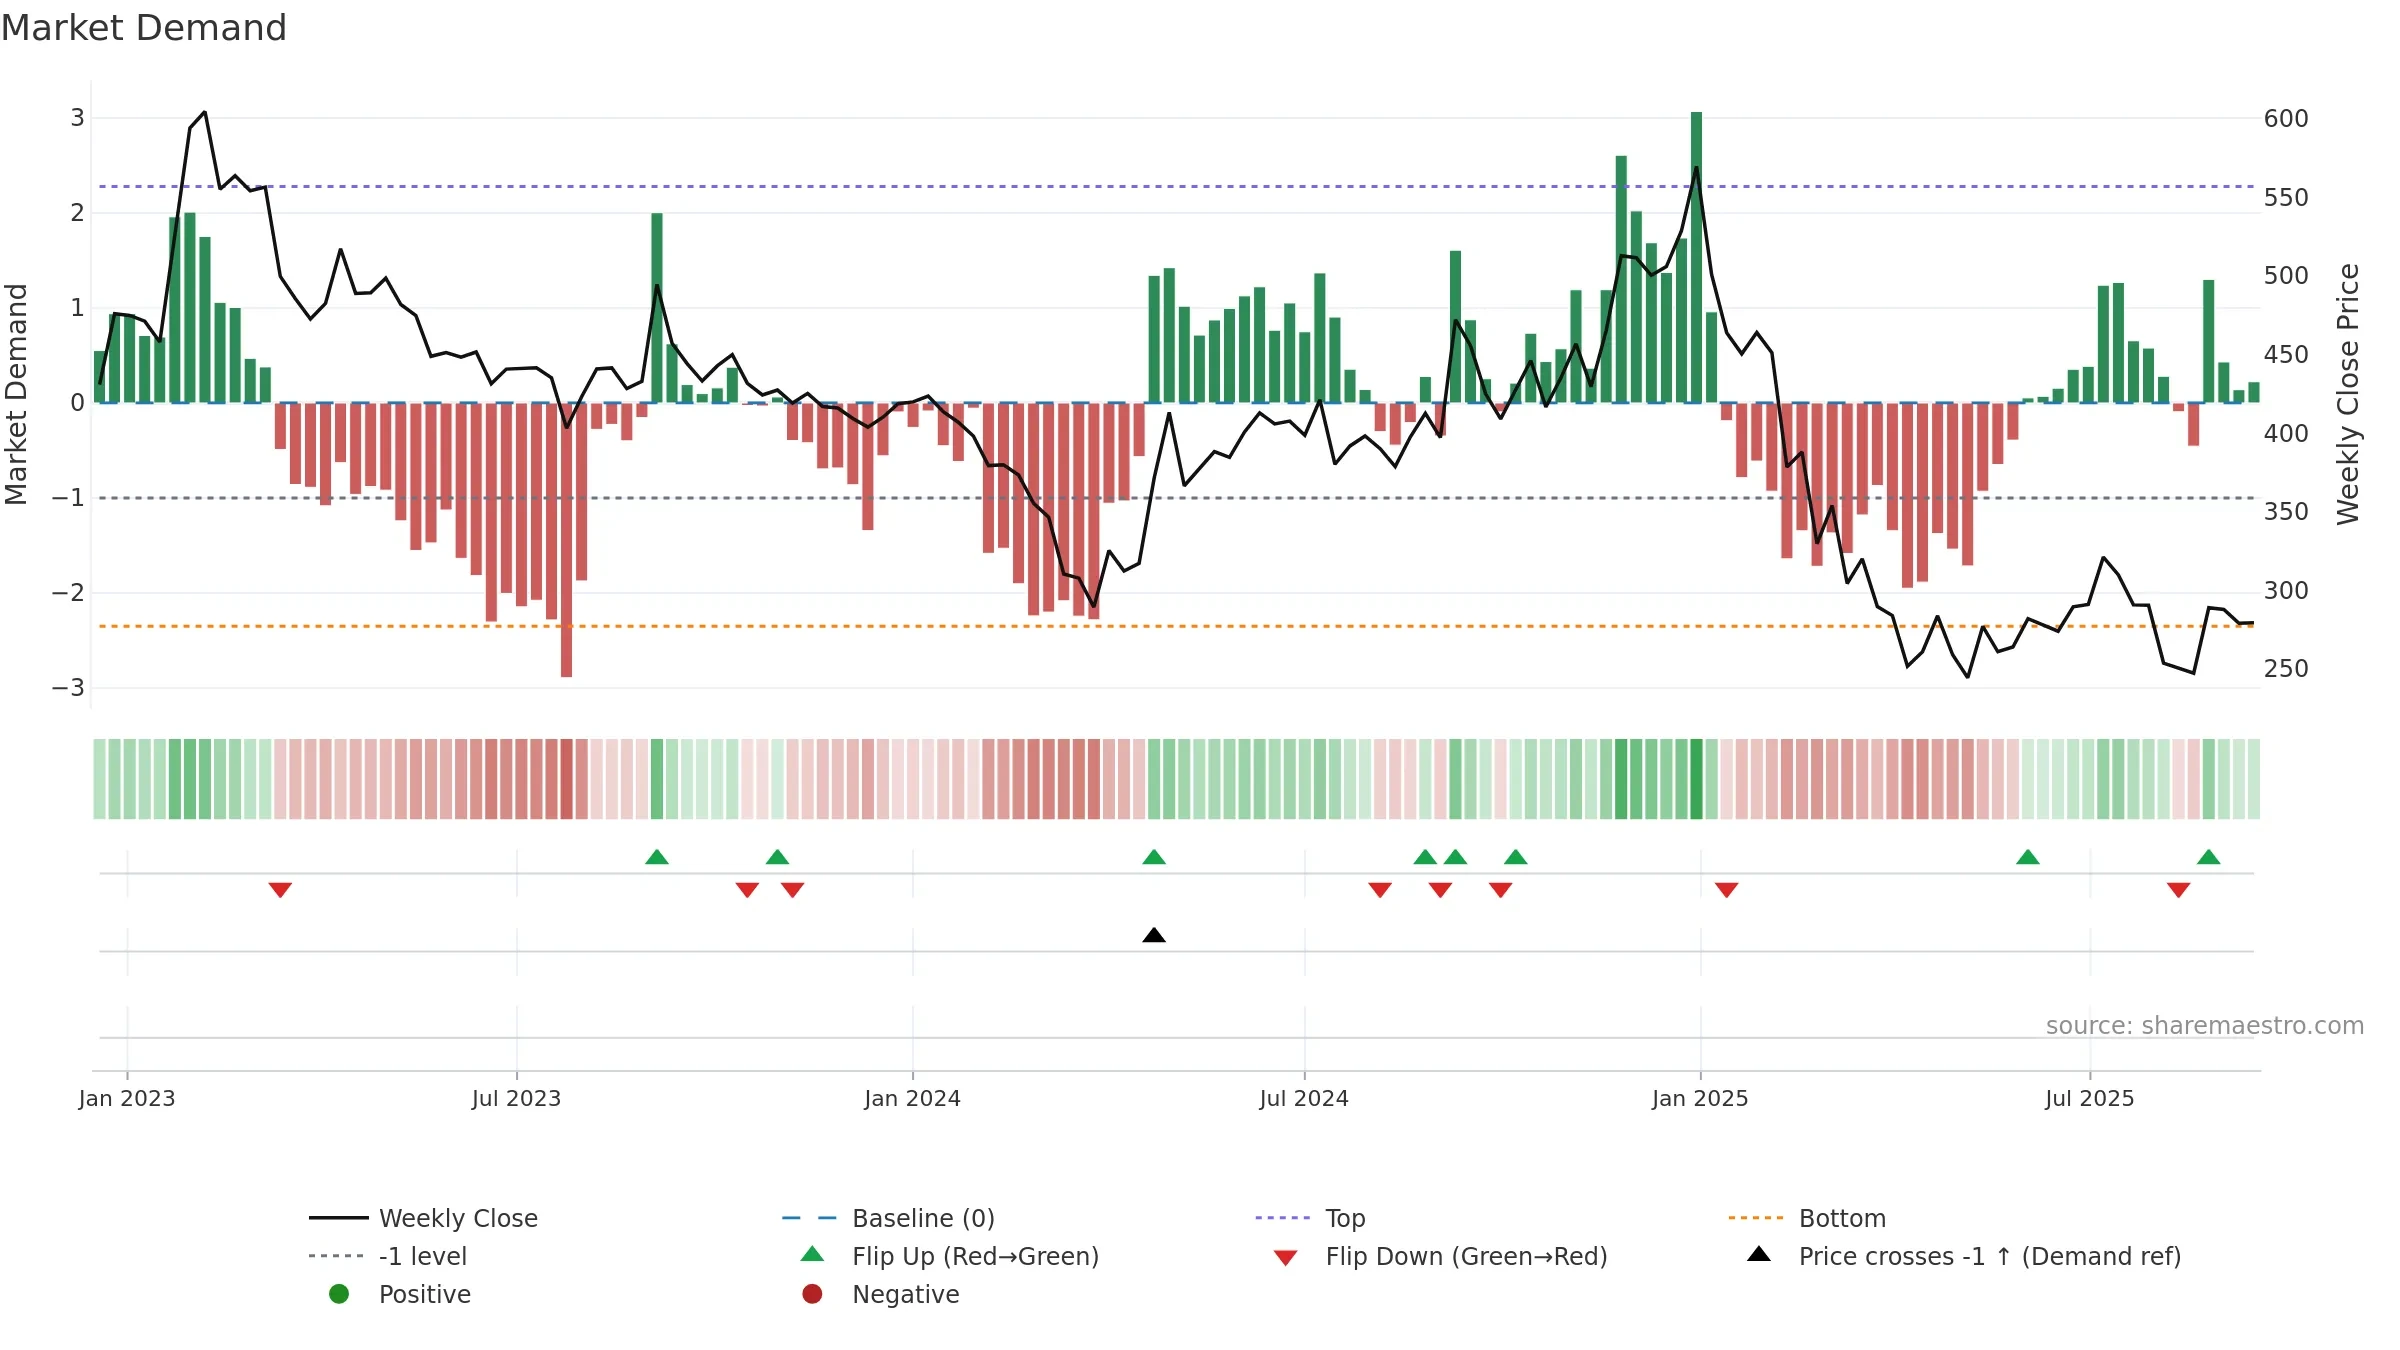Image resolution: width=2400 pixels, height=1350 pixels.
Task: Click the source: sharemaestro.com credit text
Action: coord(2205,1025)
